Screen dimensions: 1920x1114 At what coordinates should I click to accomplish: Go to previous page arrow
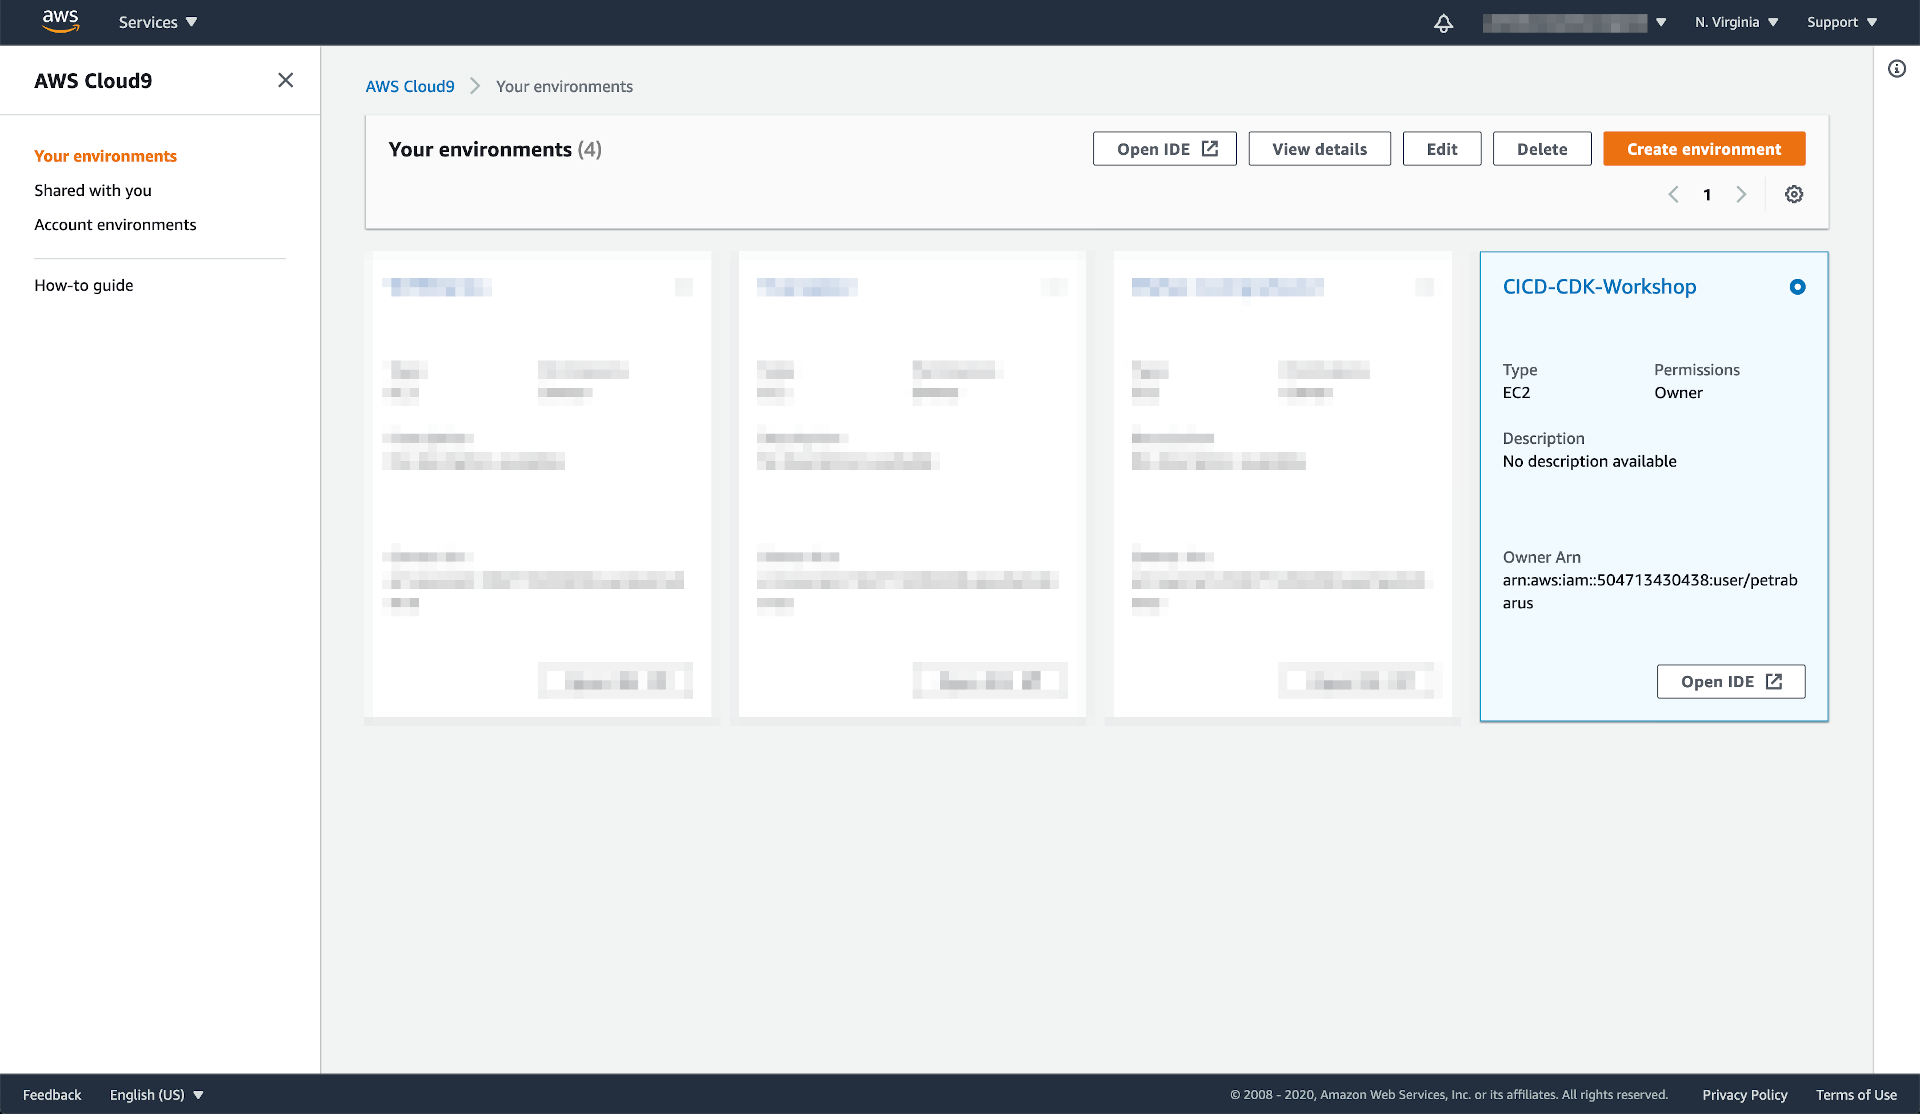(x=1673, y=194)
